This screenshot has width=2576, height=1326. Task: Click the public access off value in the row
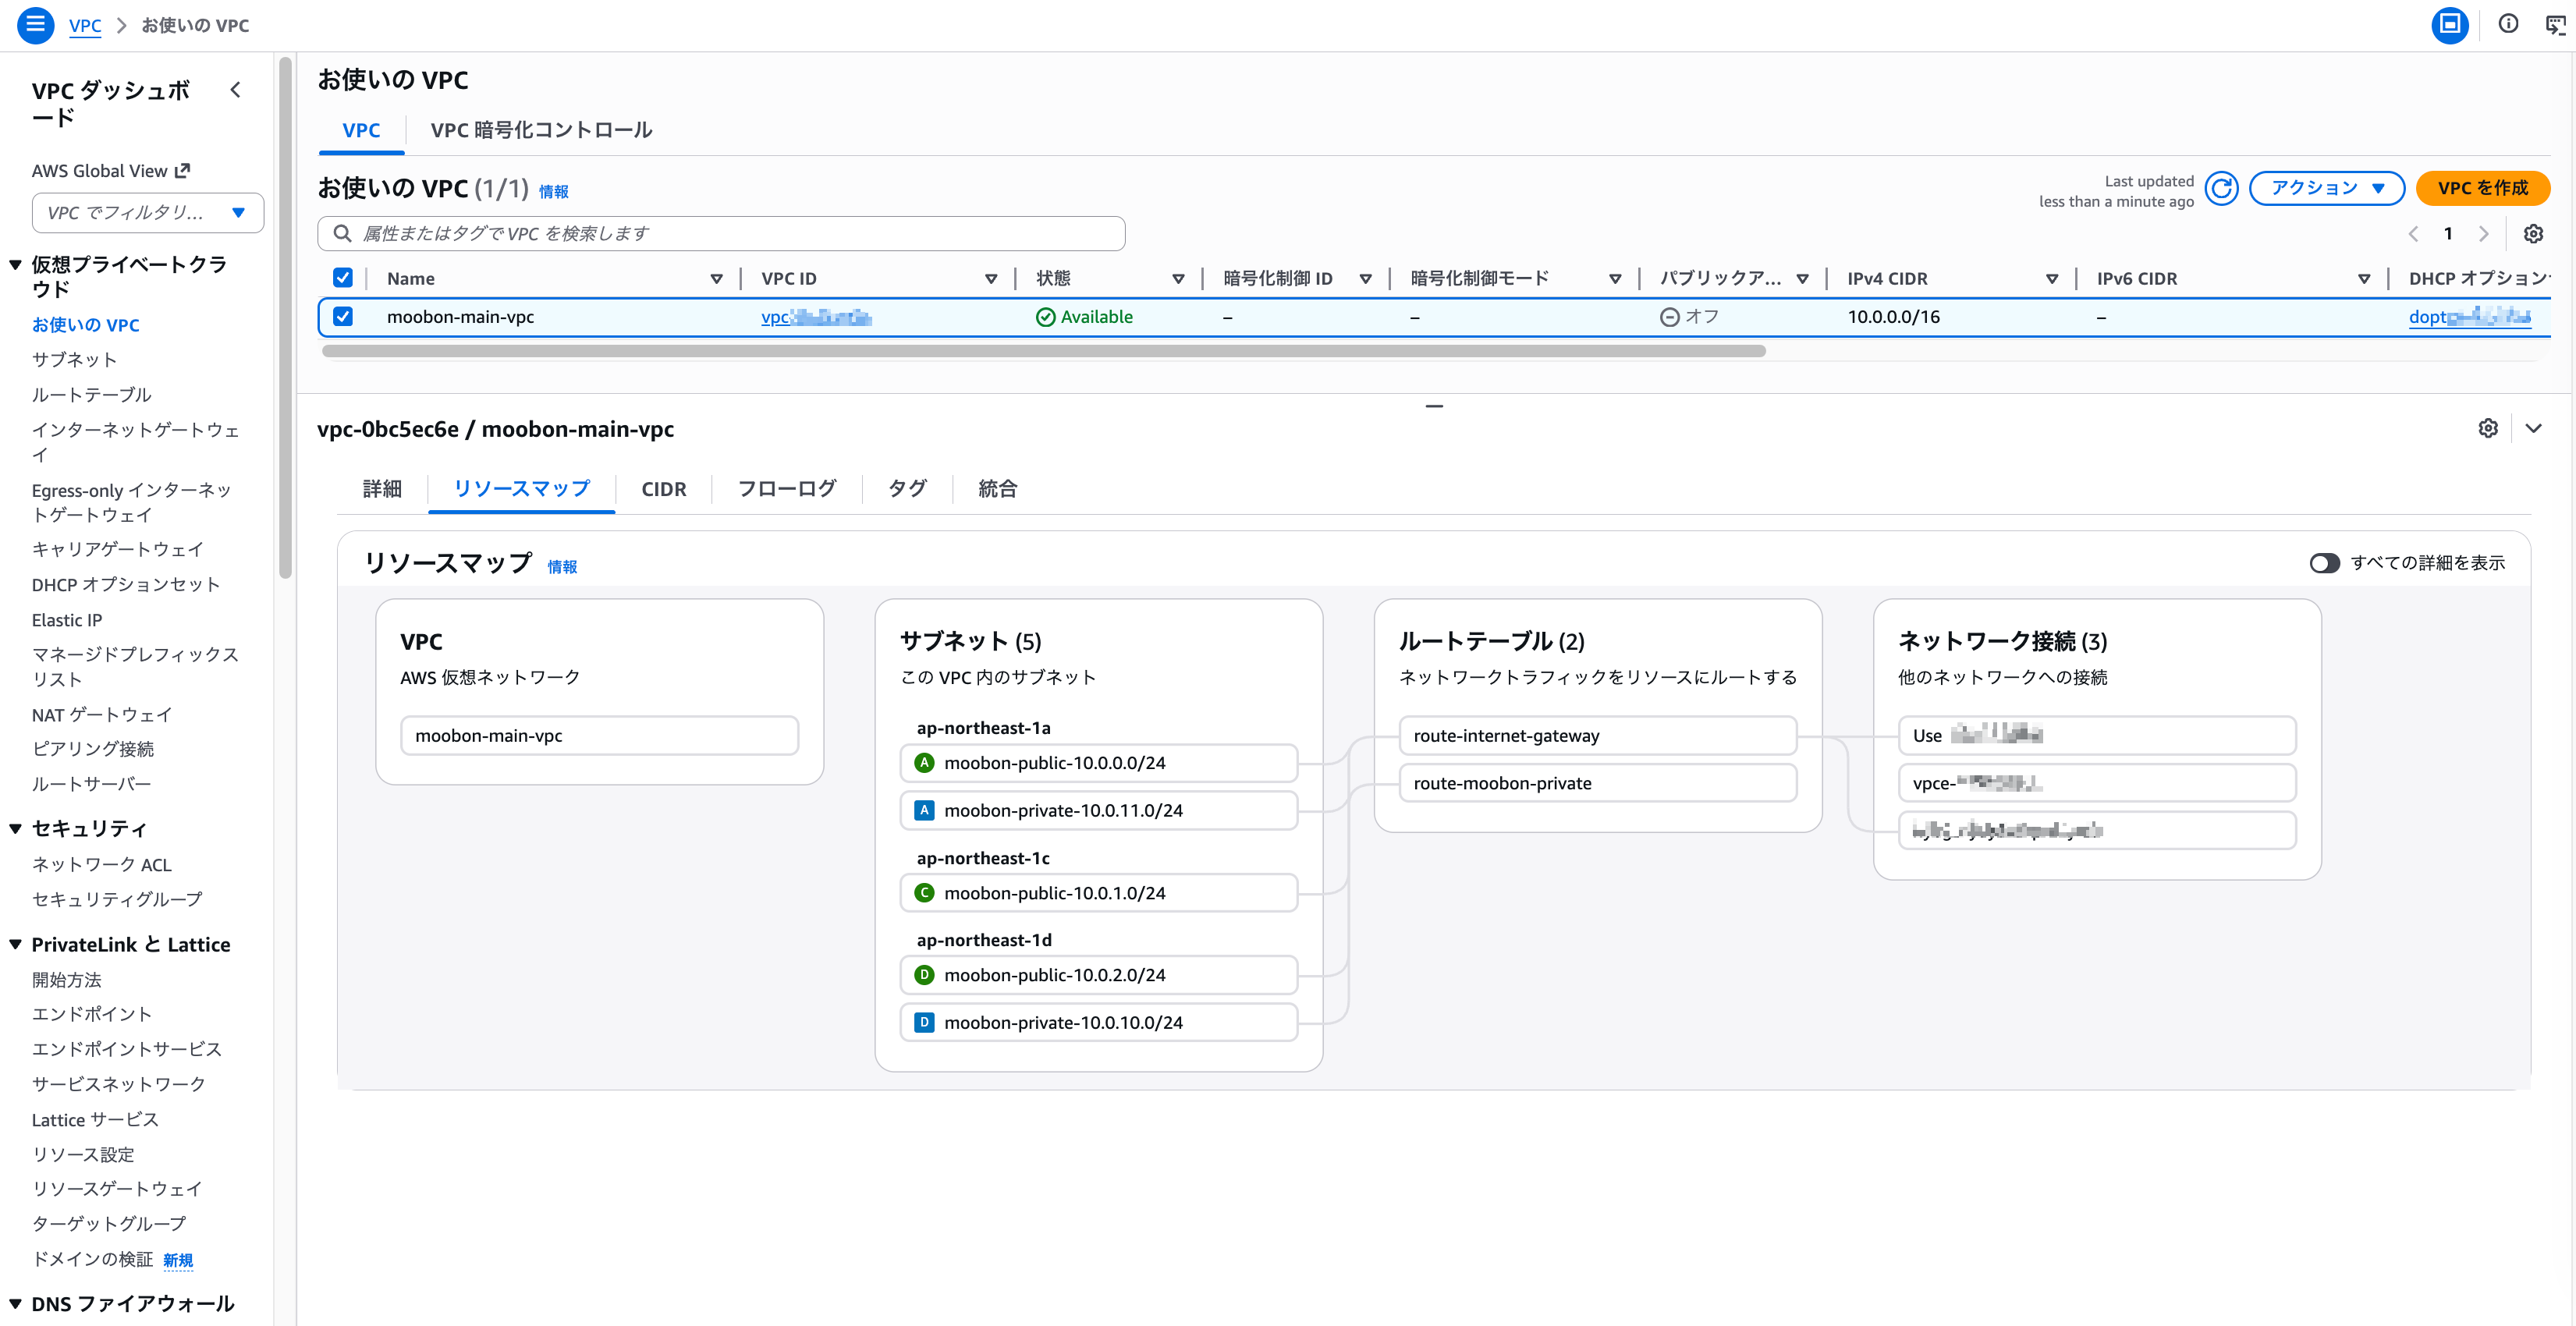click(x=1689, y=317)
